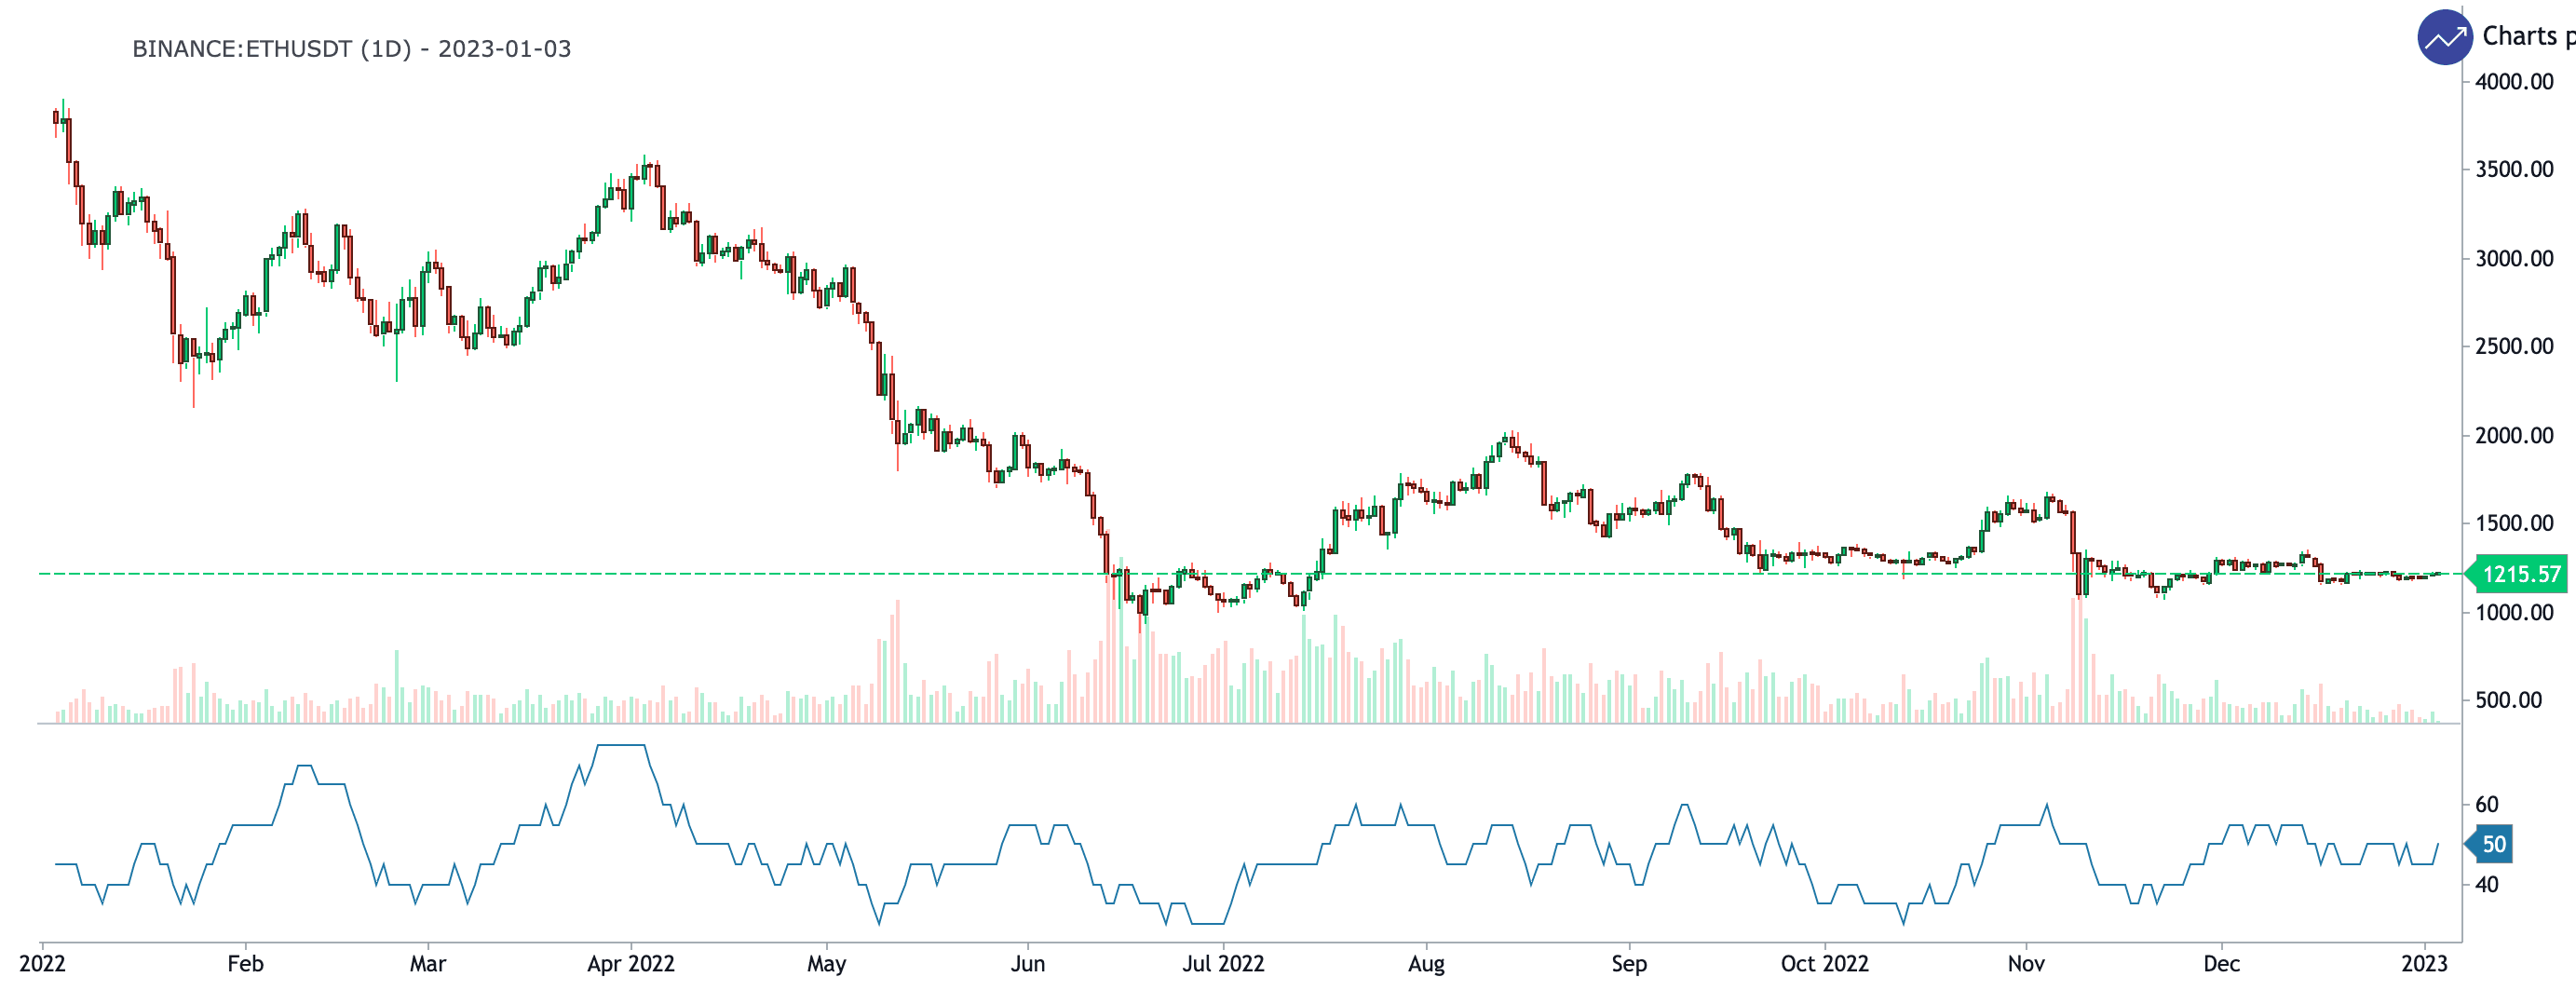This screenshot has height=1004, width=2576.
Task: Select the 3500.00 price axis label
Action: coord(2513,169)
